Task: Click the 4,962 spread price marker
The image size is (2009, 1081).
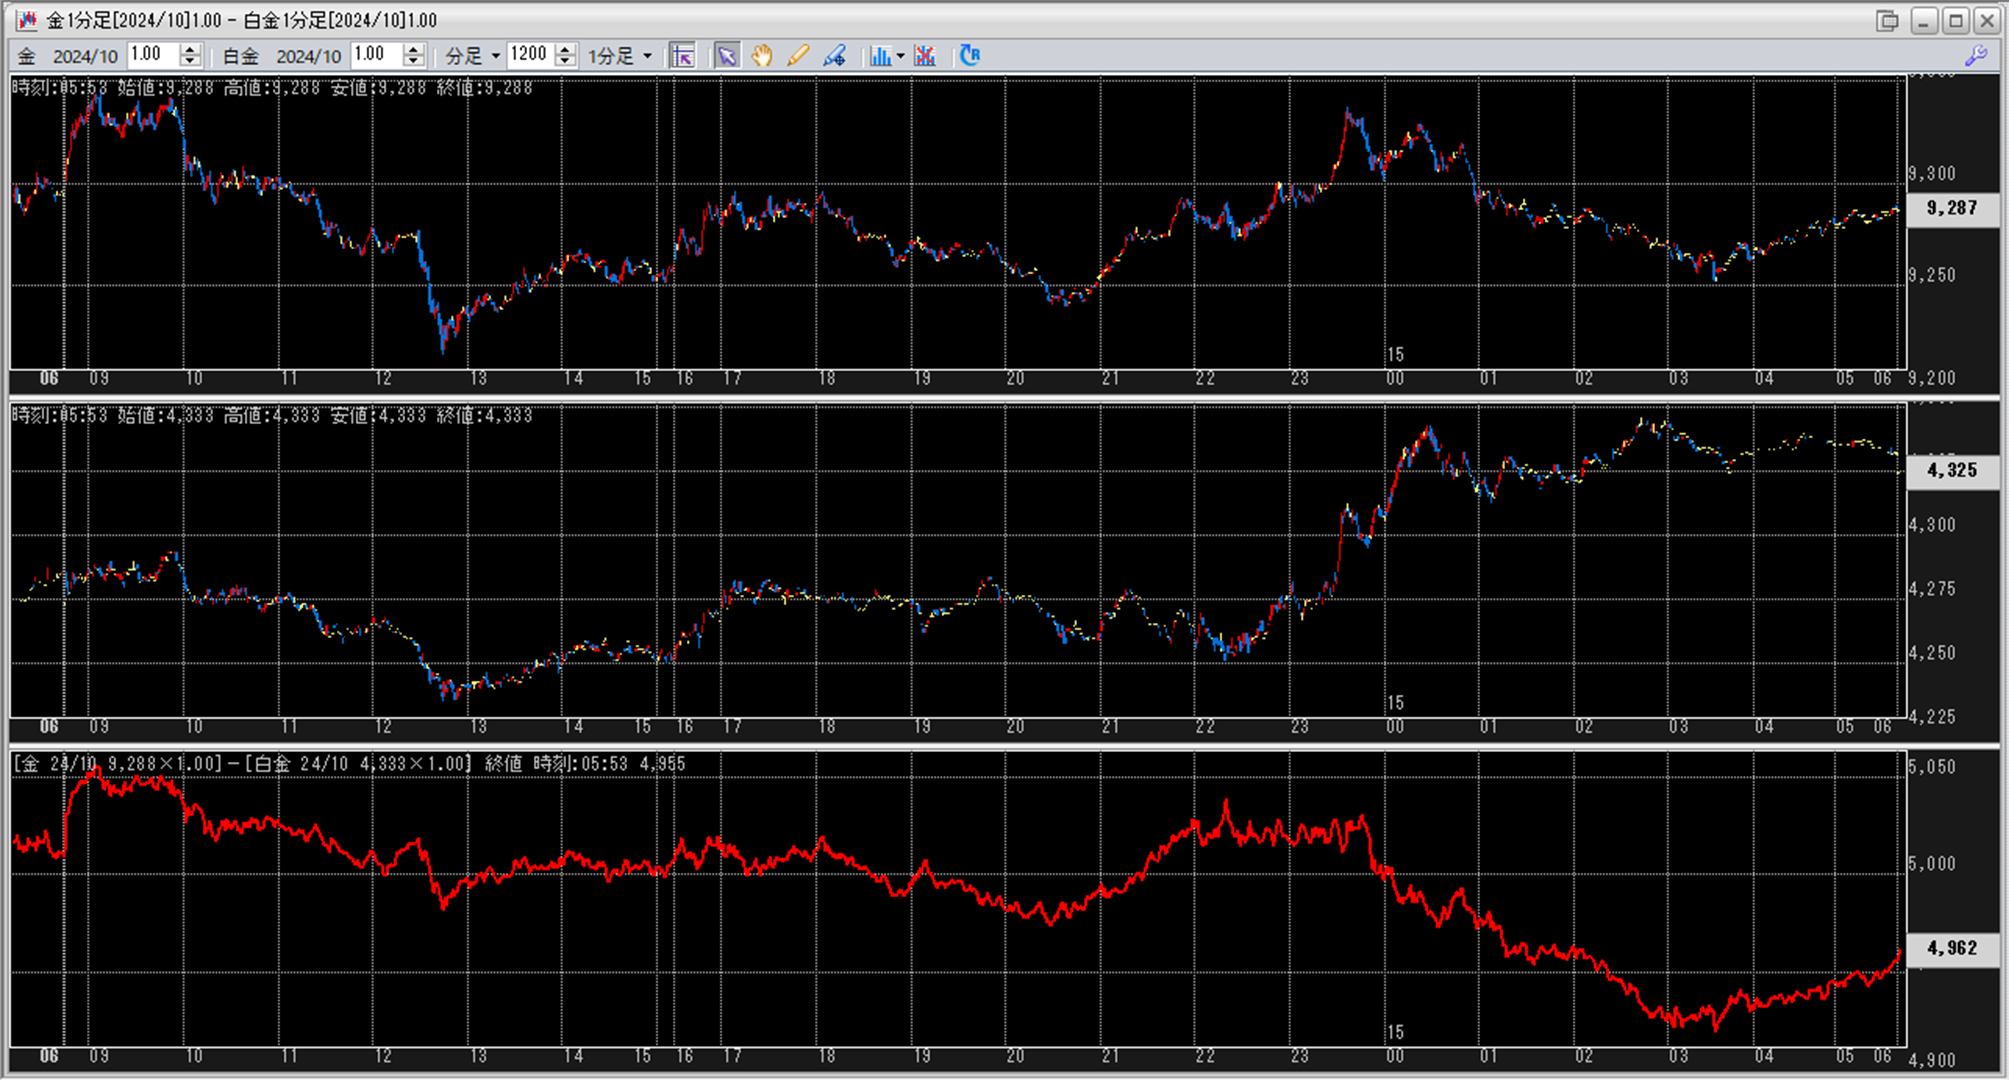Action: click(x=1951, y=948)
